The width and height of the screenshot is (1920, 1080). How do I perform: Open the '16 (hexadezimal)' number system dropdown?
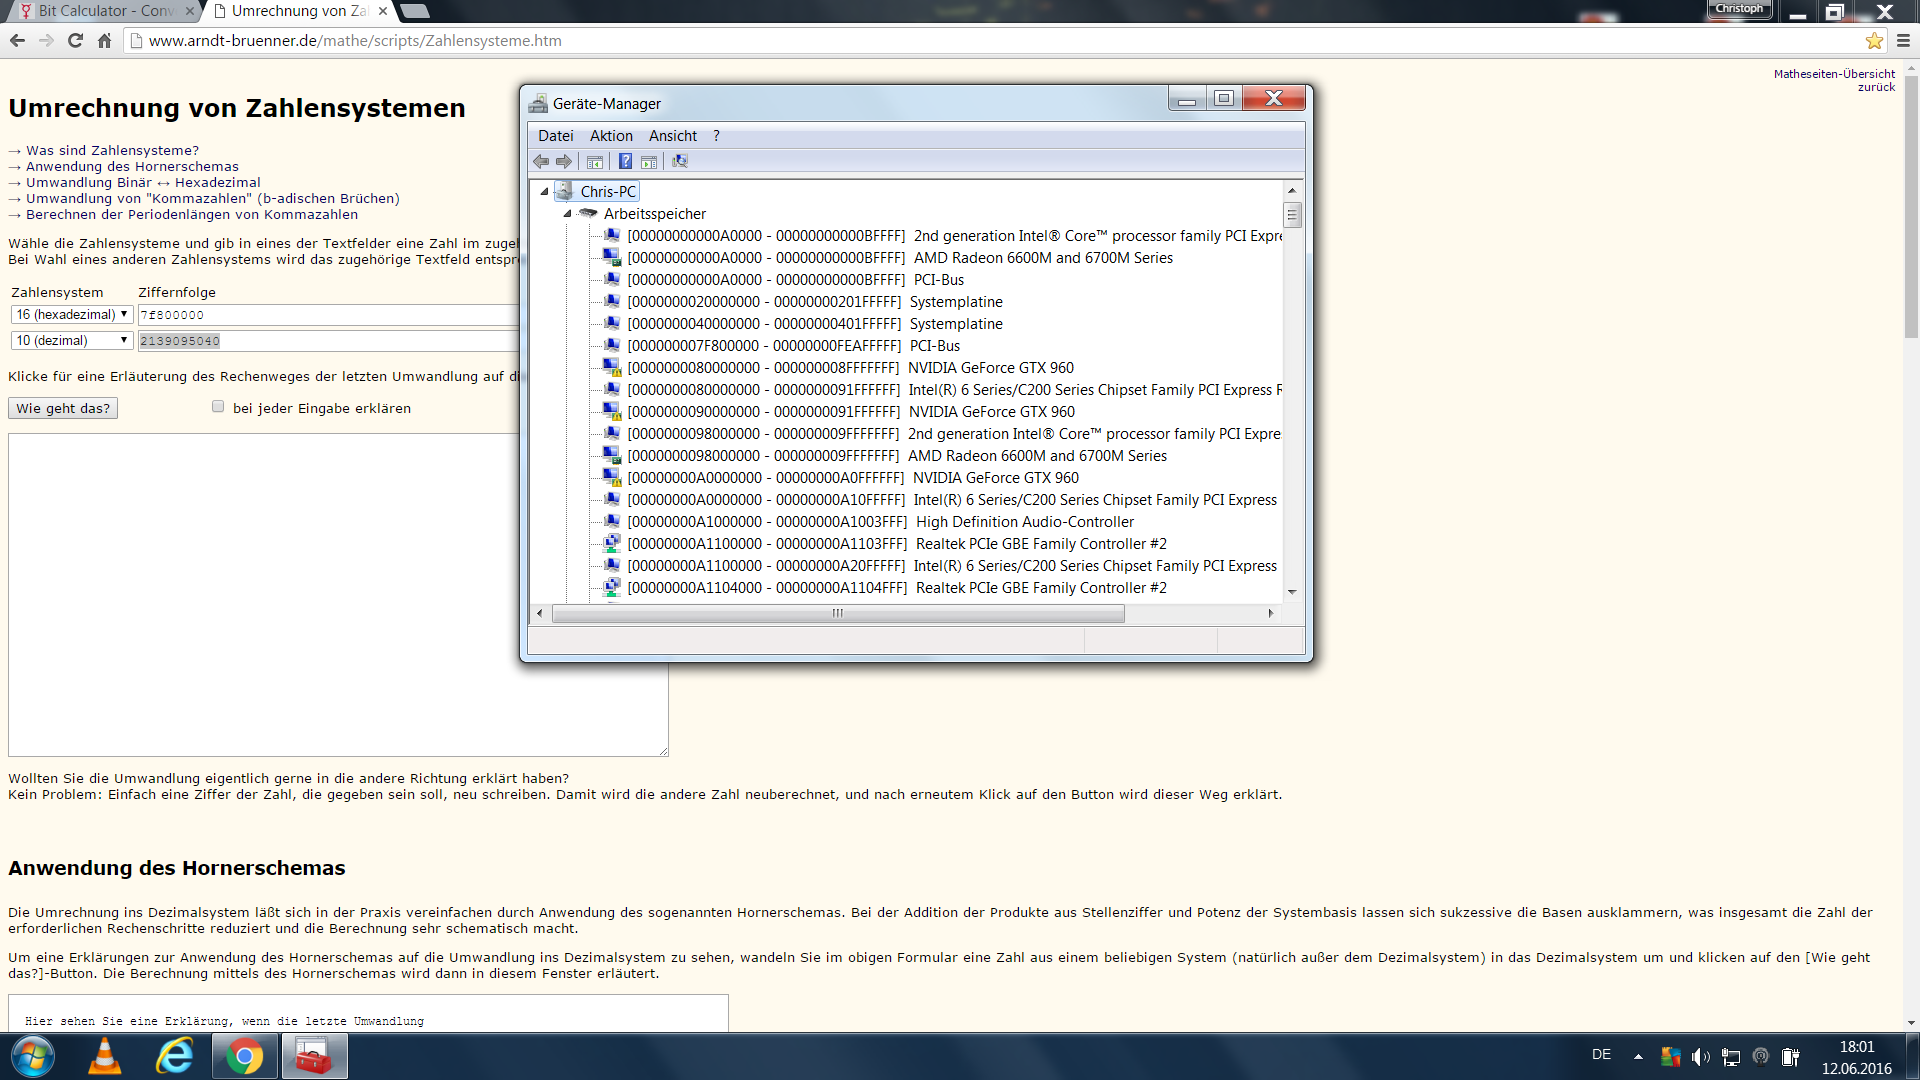[72, 315]
